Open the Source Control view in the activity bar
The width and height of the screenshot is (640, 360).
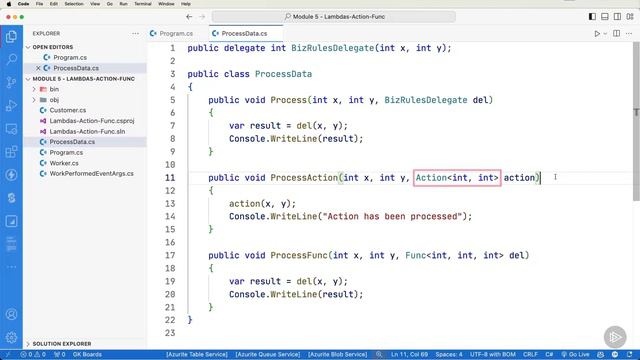coord(11,82)
